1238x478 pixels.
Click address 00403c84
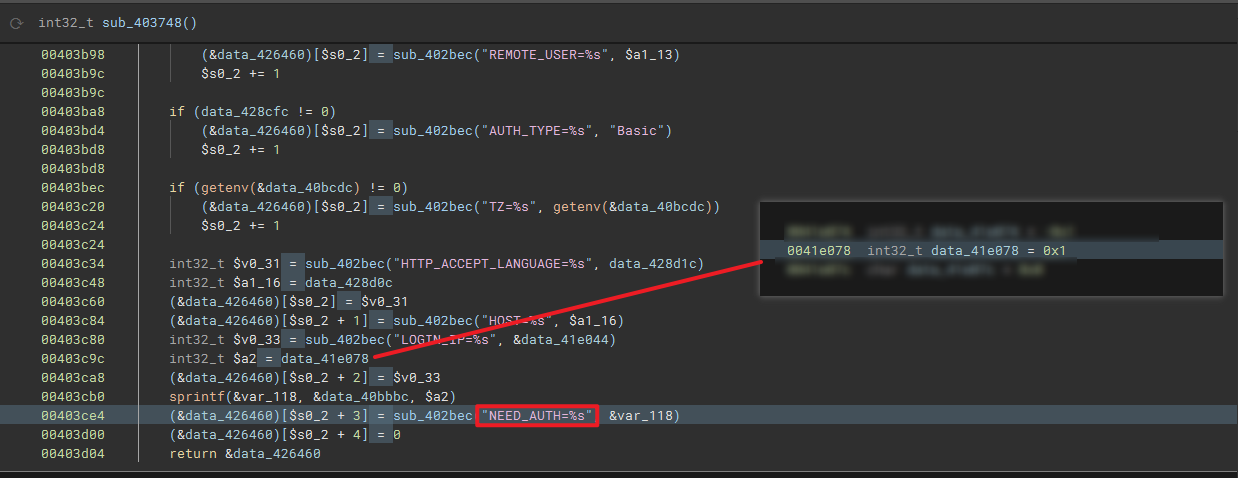(72, 321)
